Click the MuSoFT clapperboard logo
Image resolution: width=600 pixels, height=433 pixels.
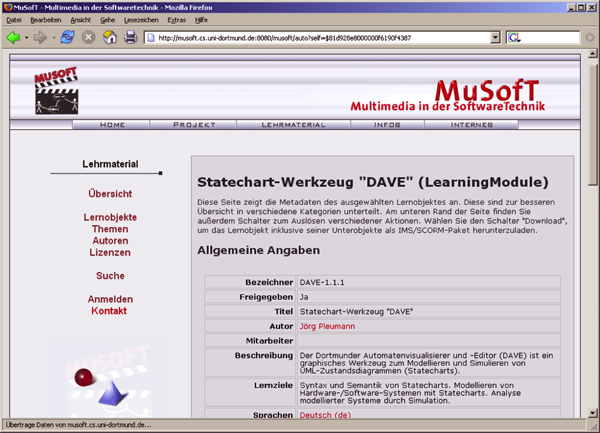click(56, 91)
